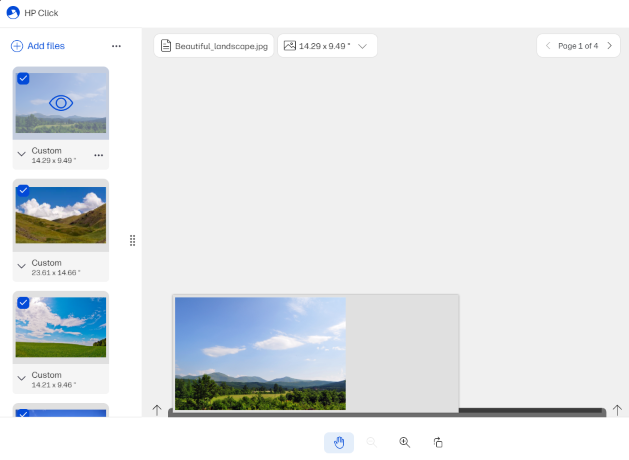Expand the Custom 14.29 x 9.49 chevron
This screenshot has width=629, height=460.
[x=22, y=154]
